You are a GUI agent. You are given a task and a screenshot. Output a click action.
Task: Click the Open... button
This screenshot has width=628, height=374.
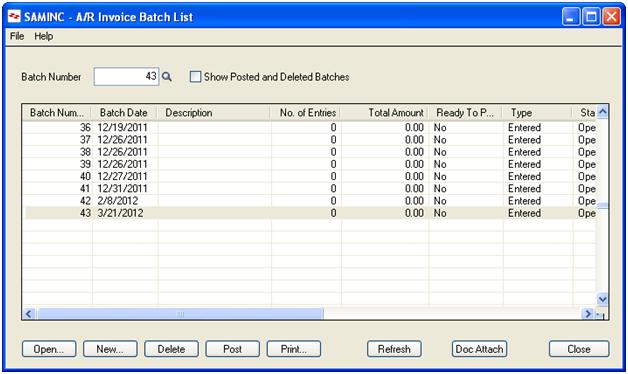click(49, 349)
